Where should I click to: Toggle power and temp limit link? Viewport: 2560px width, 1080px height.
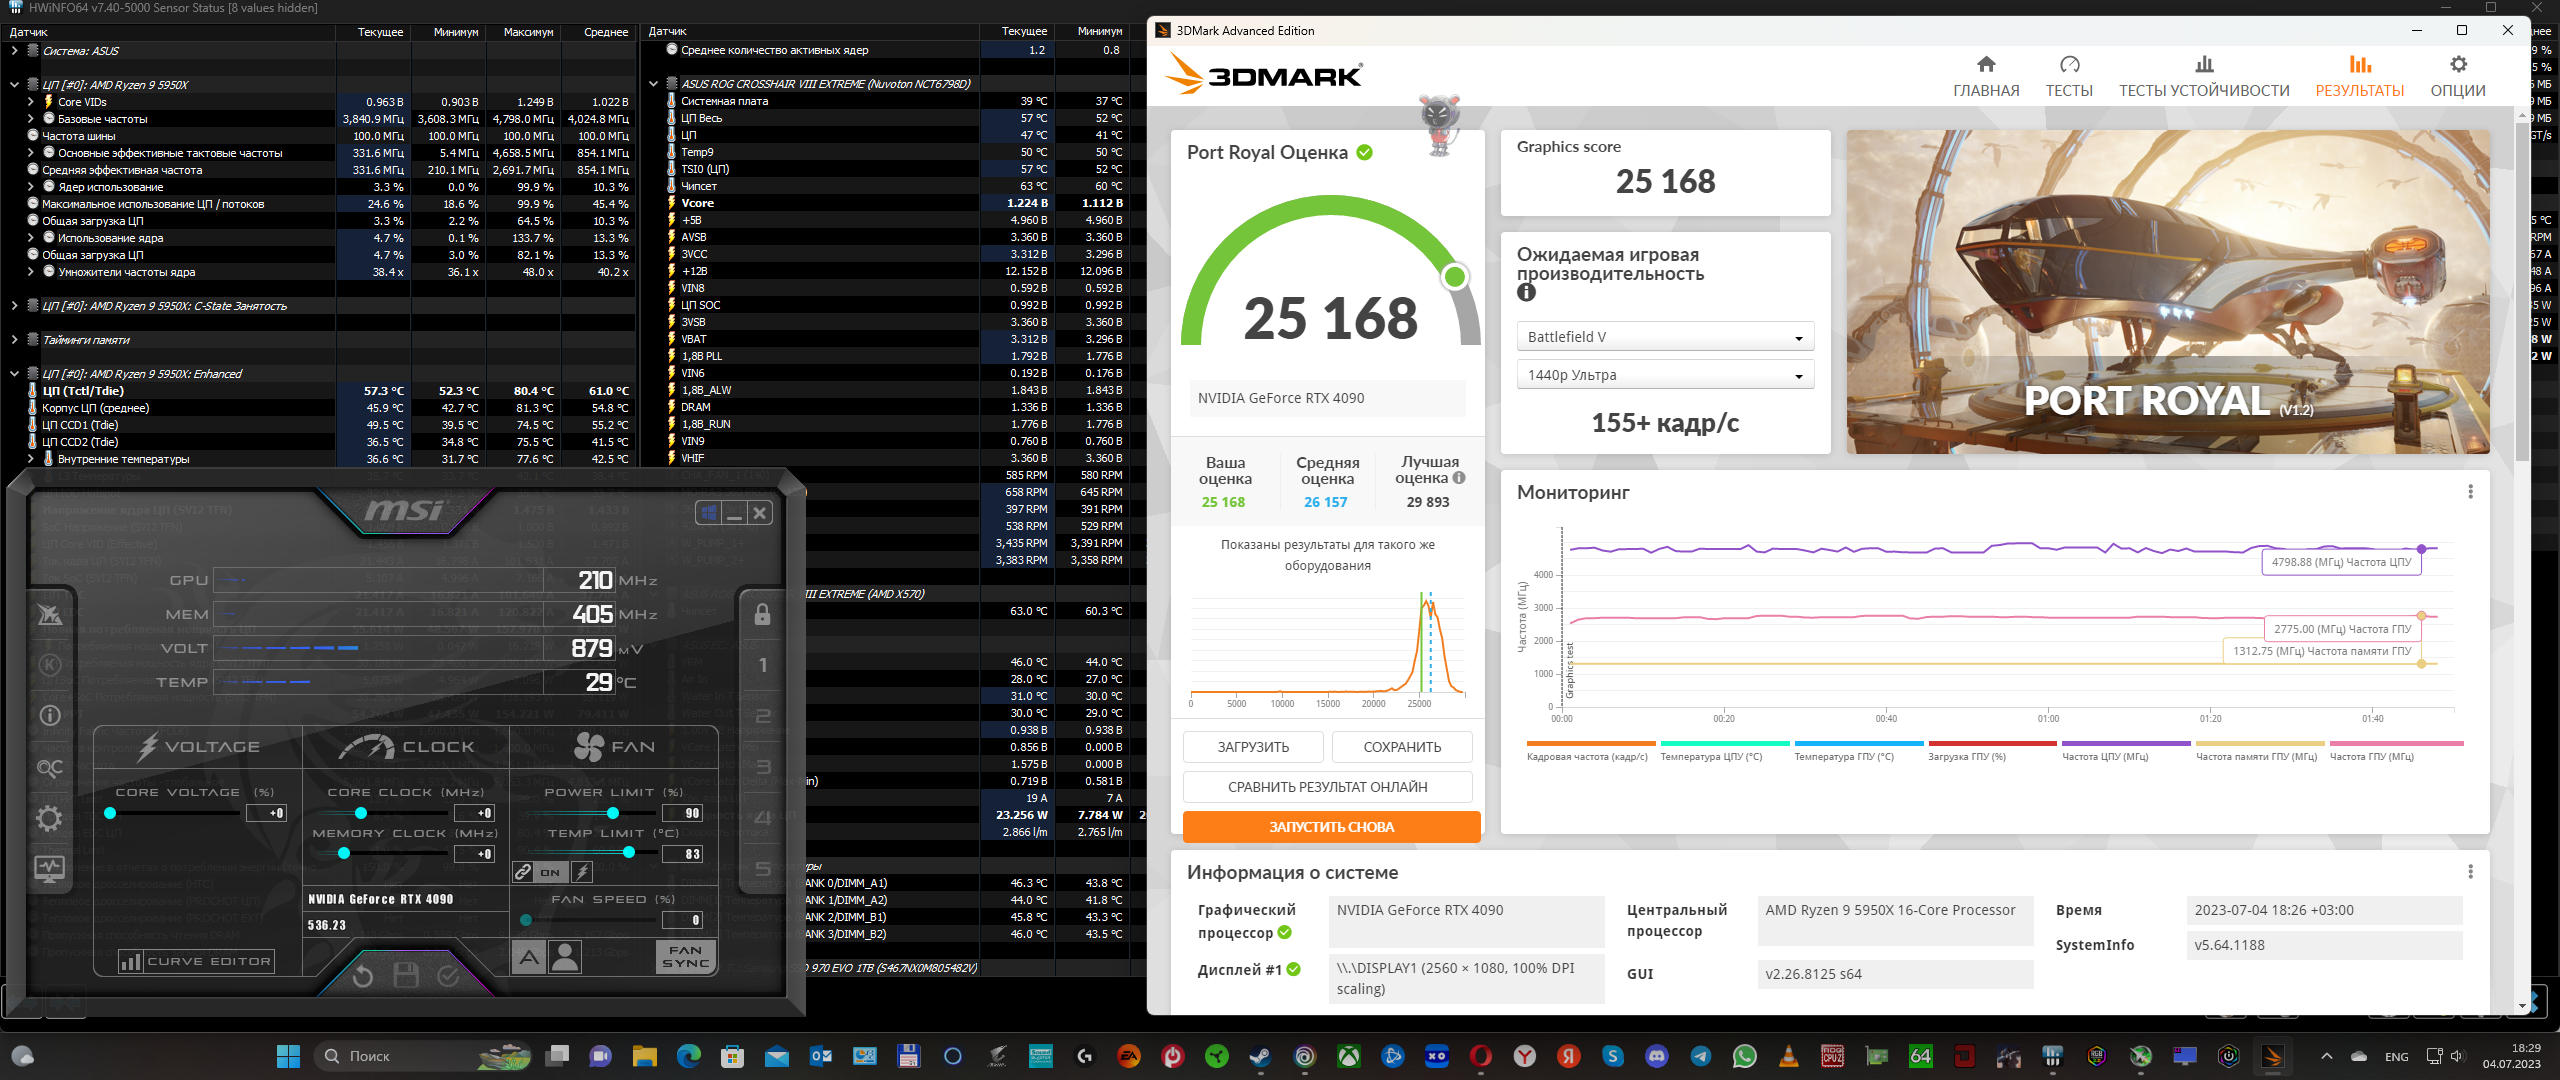[523, 872]
